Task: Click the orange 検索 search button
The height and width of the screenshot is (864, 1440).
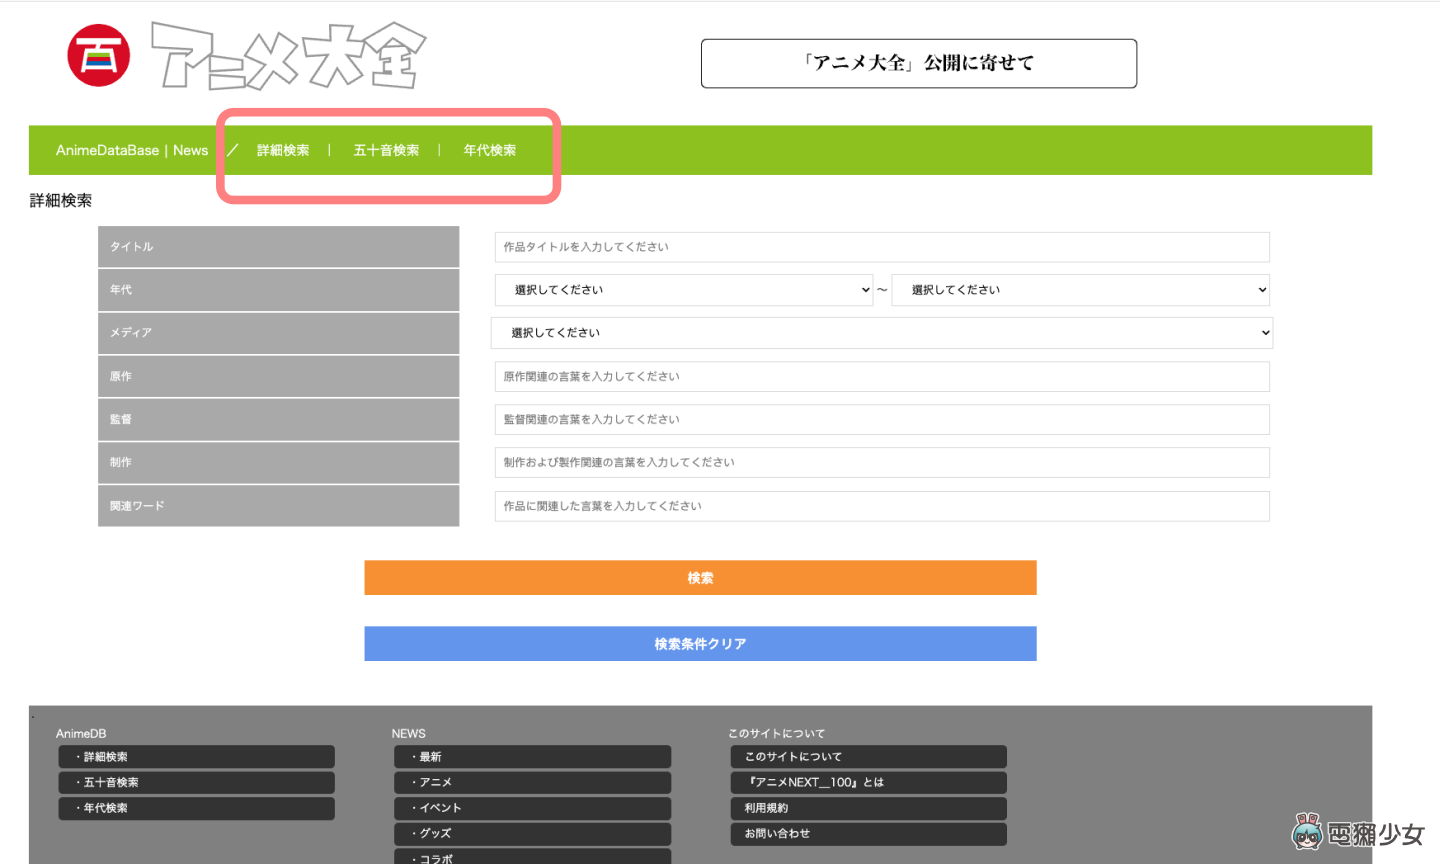Action: (699, 577)
